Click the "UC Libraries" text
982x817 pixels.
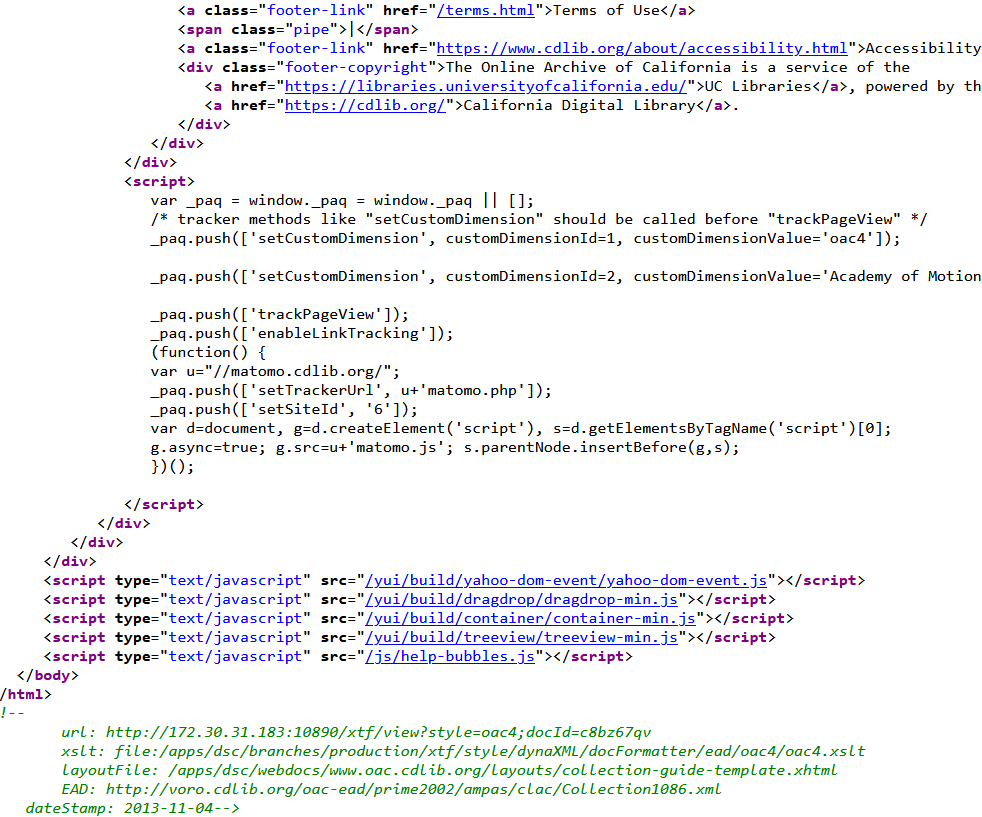758,86
